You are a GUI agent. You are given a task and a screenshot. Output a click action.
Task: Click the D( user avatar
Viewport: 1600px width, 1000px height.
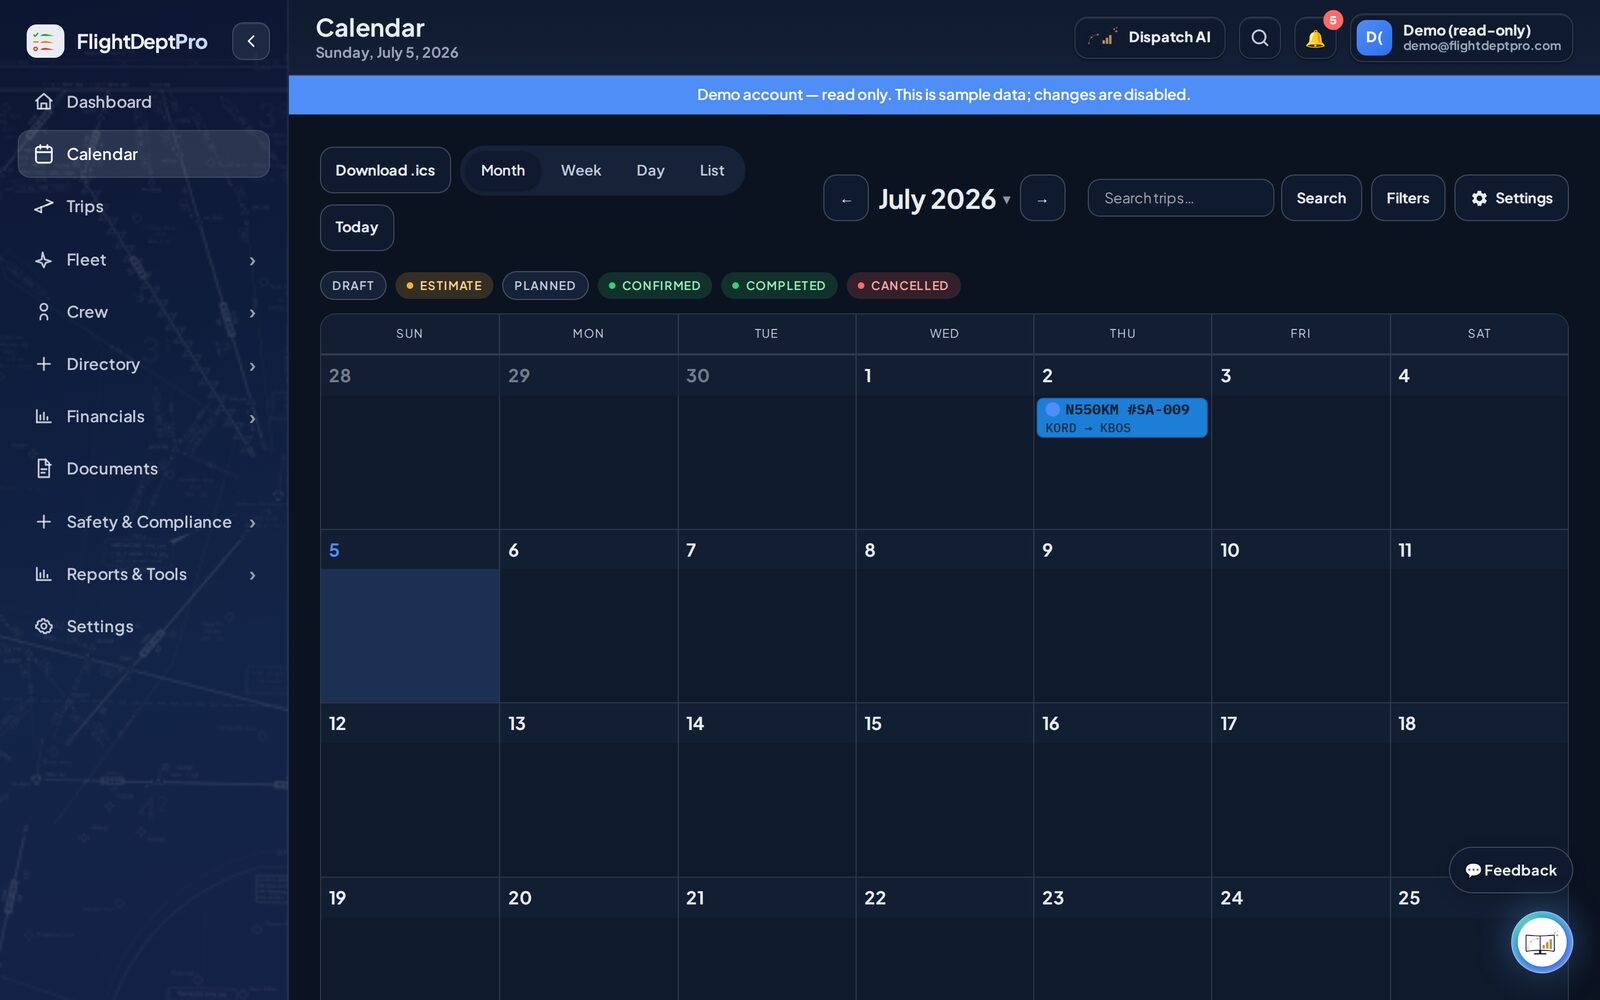[x=1374, y=38]
